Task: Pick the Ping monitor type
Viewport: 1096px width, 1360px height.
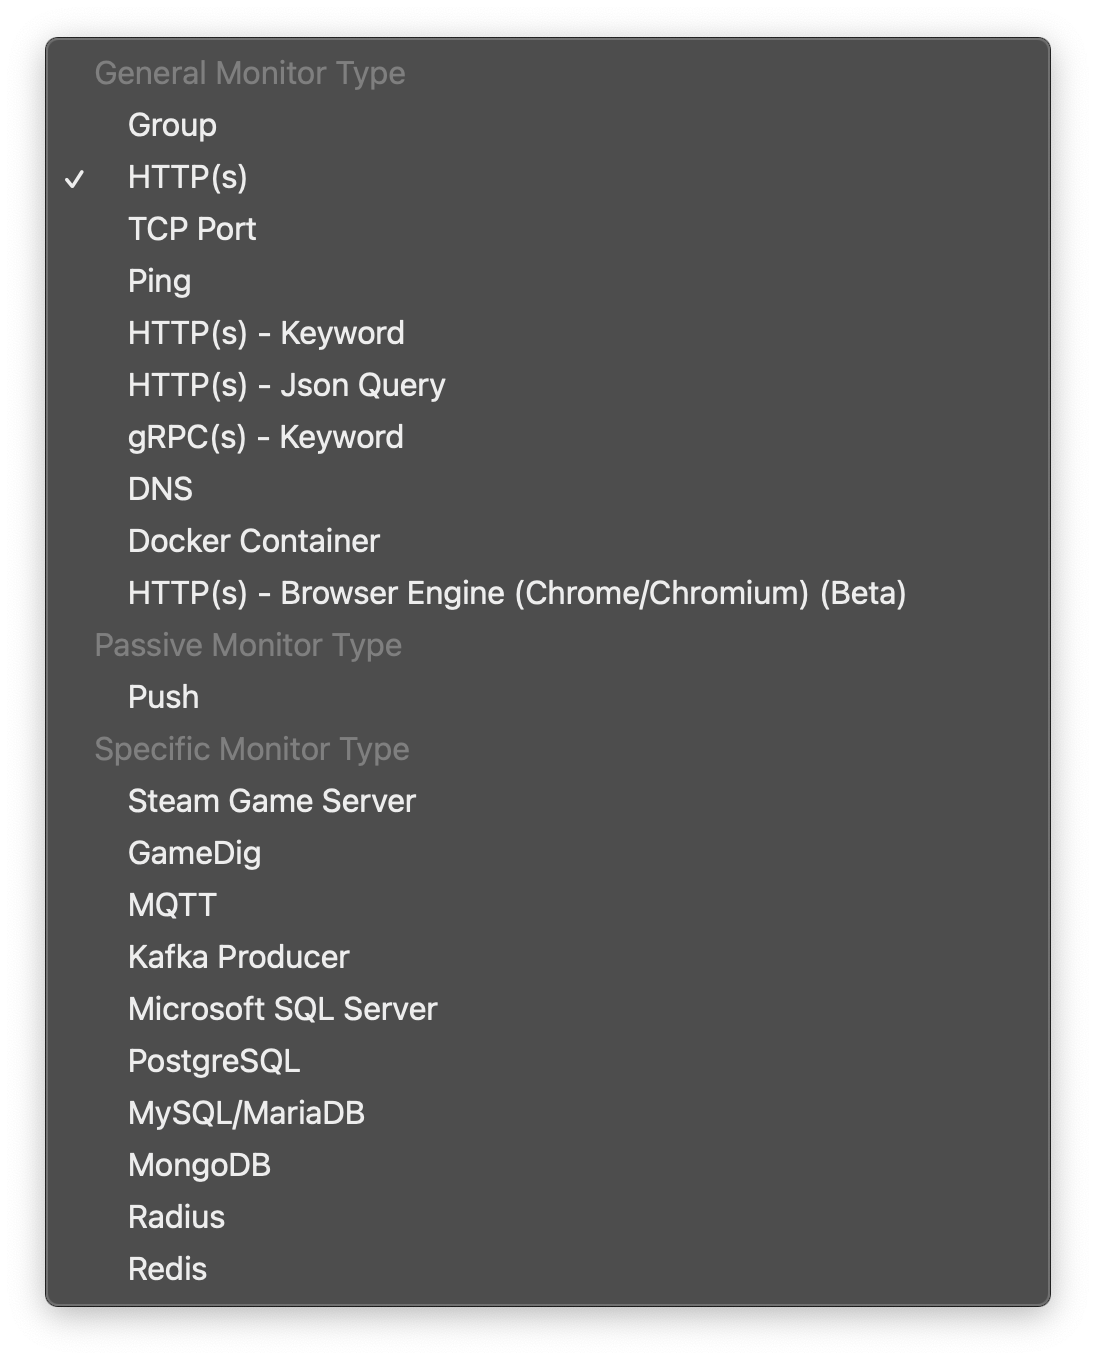Action: 159,281
